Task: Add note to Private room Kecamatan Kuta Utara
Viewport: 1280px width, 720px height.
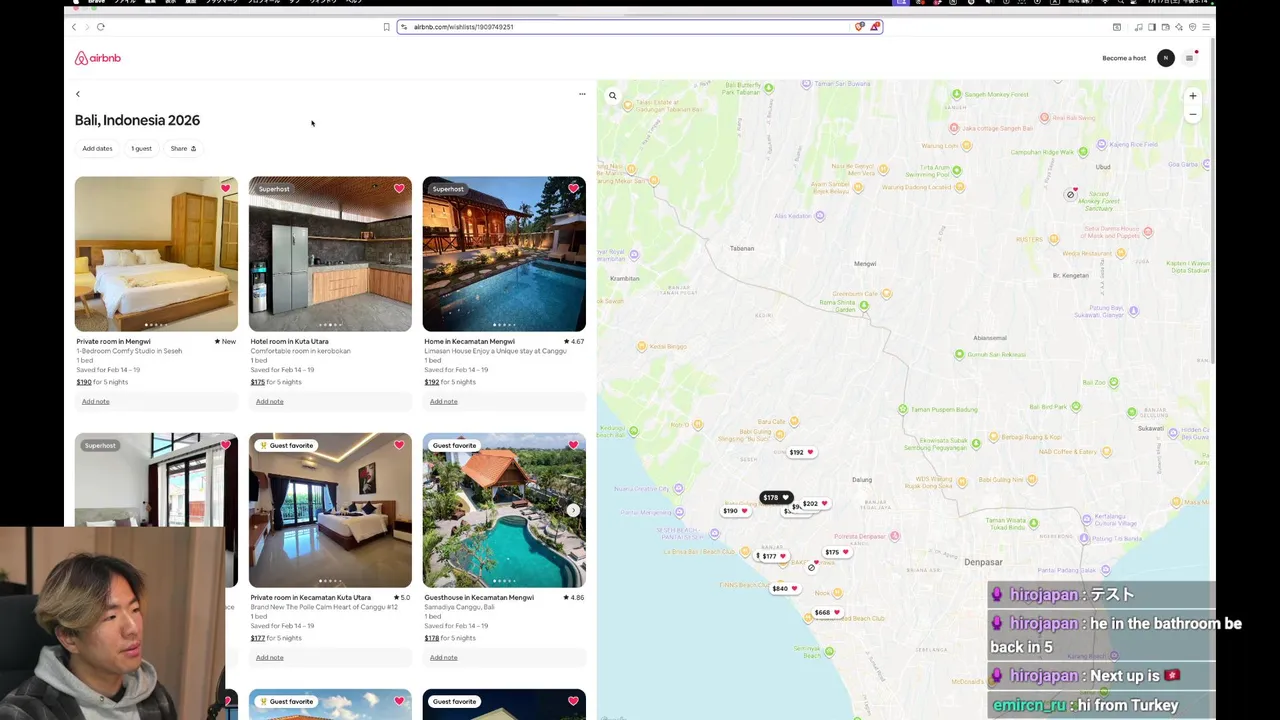Action: (270, 657)
